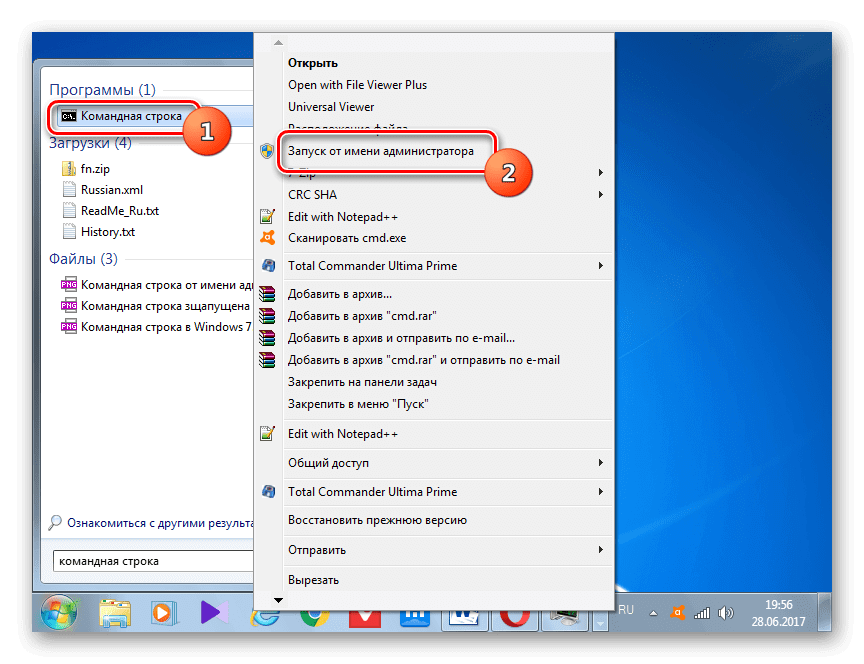The image size is (864, 664).
Task: Click the Windows Start button
Action: click(x=61, y=611)
